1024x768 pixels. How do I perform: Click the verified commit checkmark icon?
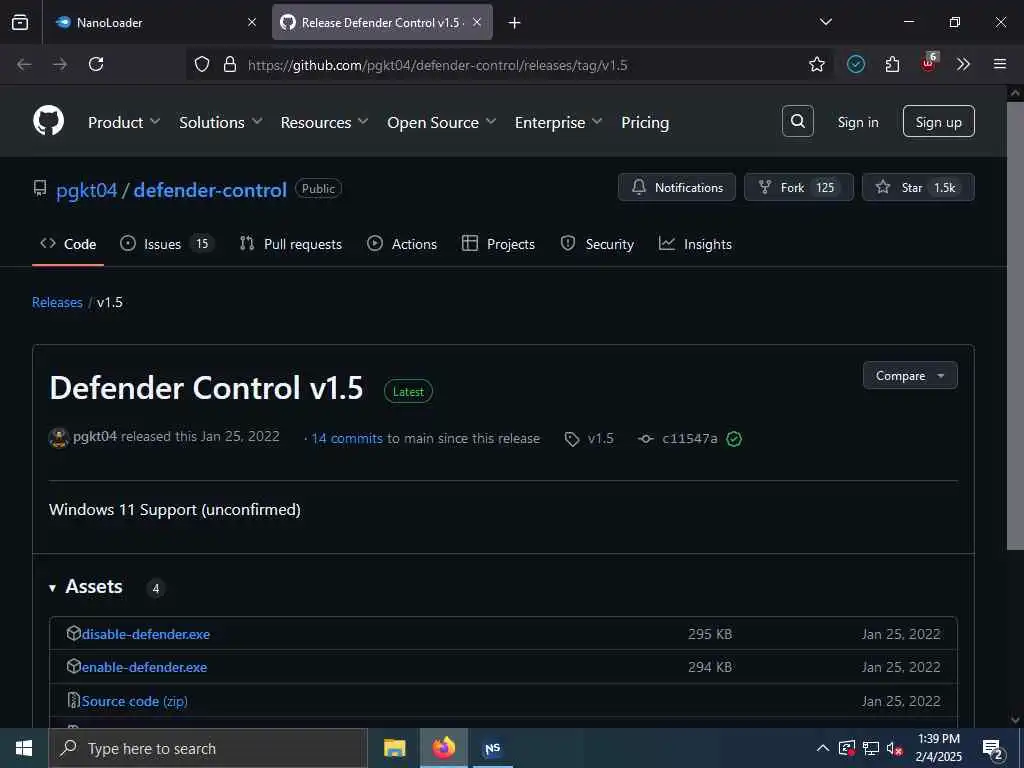pyautogui.click(x=734, y=439)
